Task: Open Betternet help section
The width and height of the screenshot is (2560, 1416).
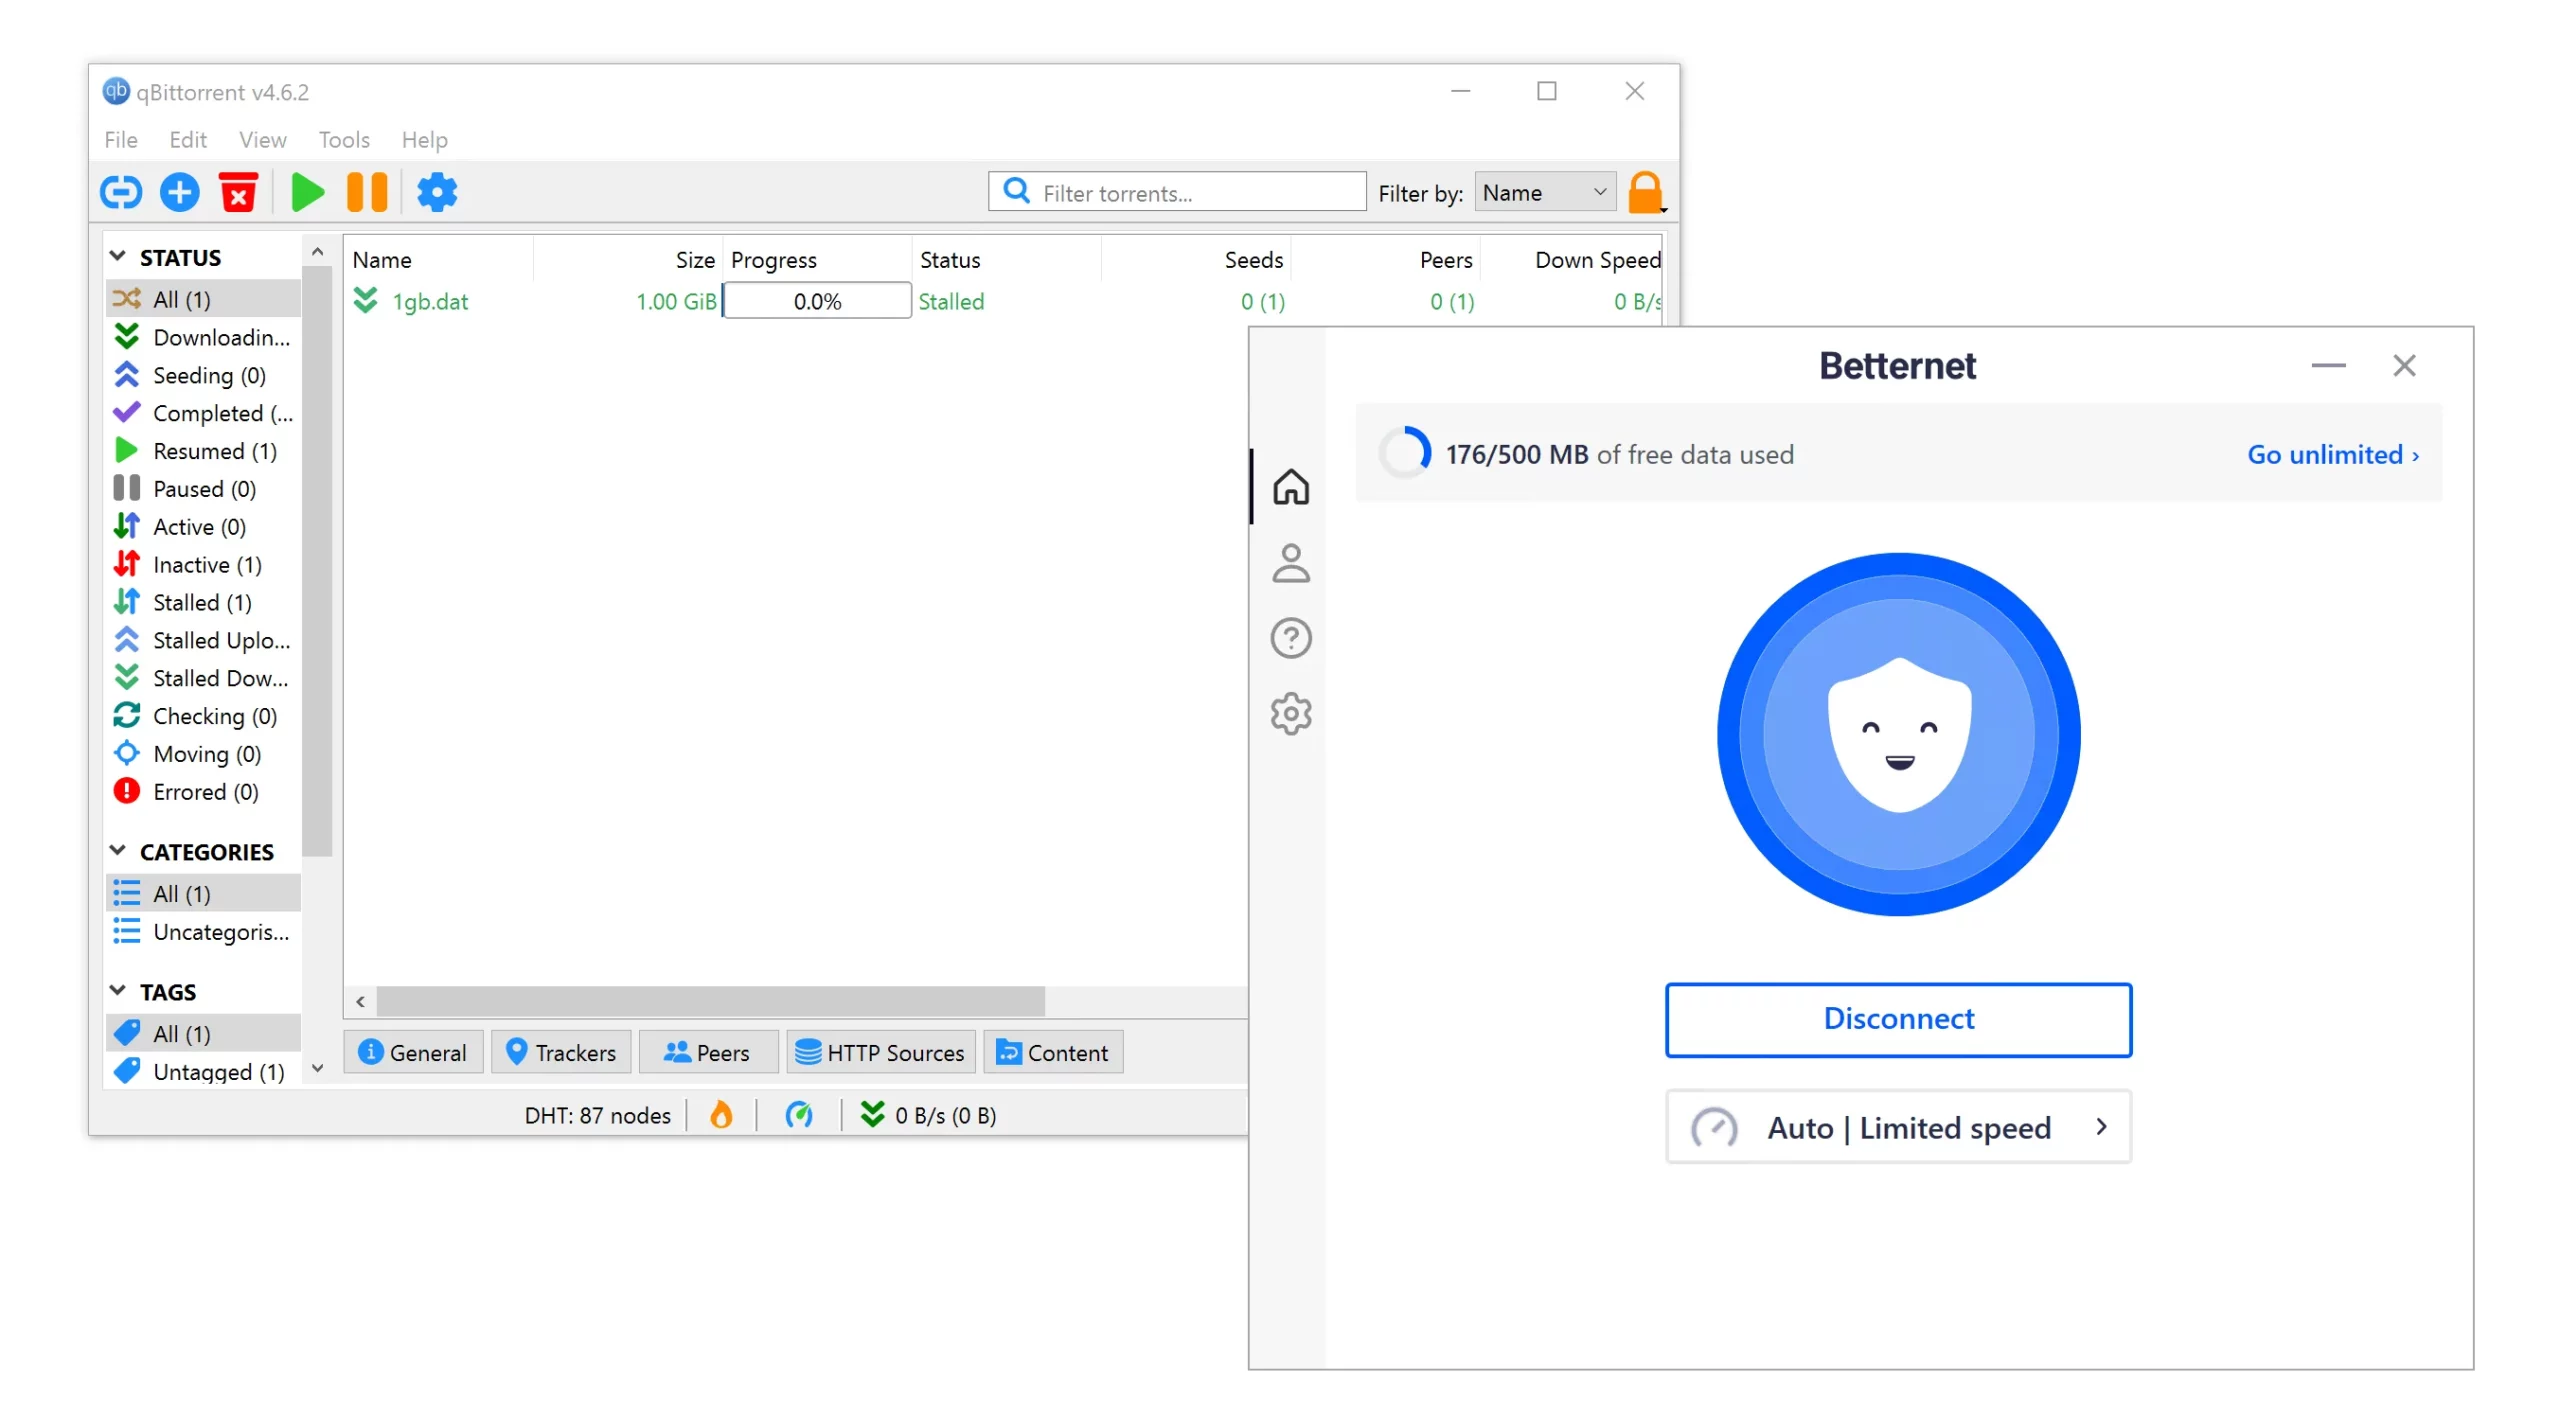Action: click(x=1292, y=638)
